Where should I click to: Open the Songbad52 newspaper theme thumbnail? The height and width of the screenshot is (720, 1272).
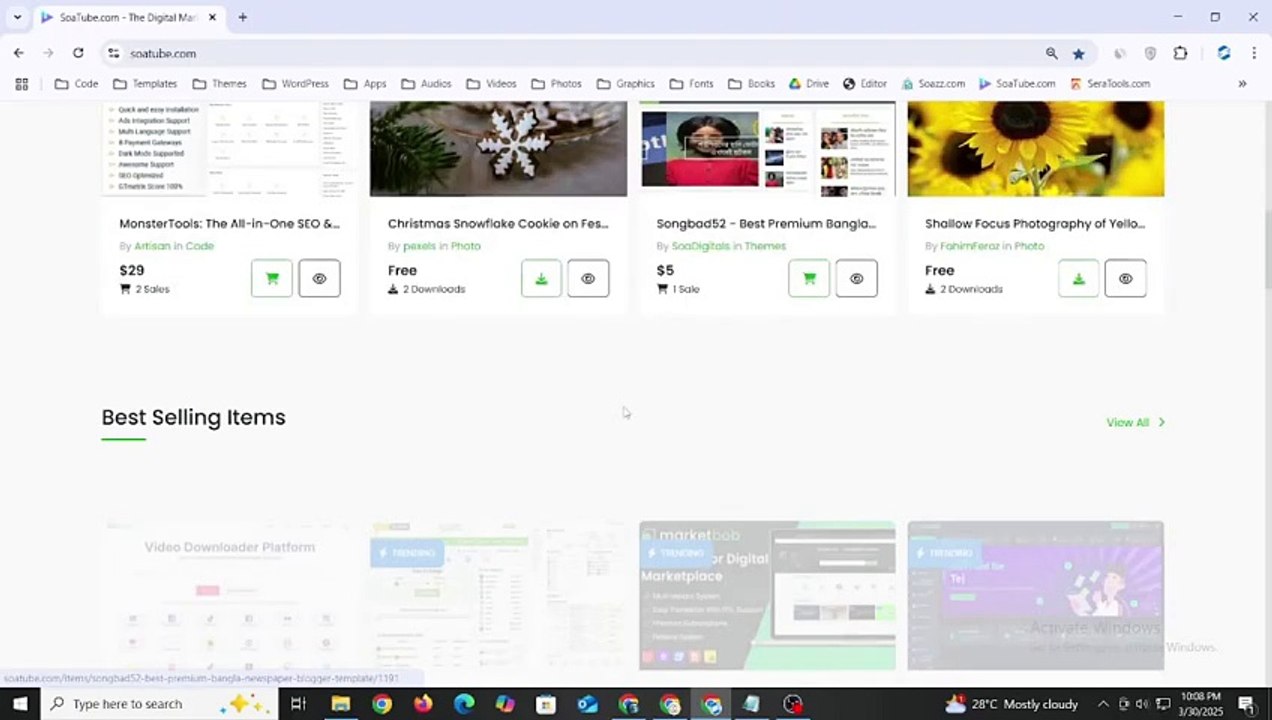coord(767,149)
